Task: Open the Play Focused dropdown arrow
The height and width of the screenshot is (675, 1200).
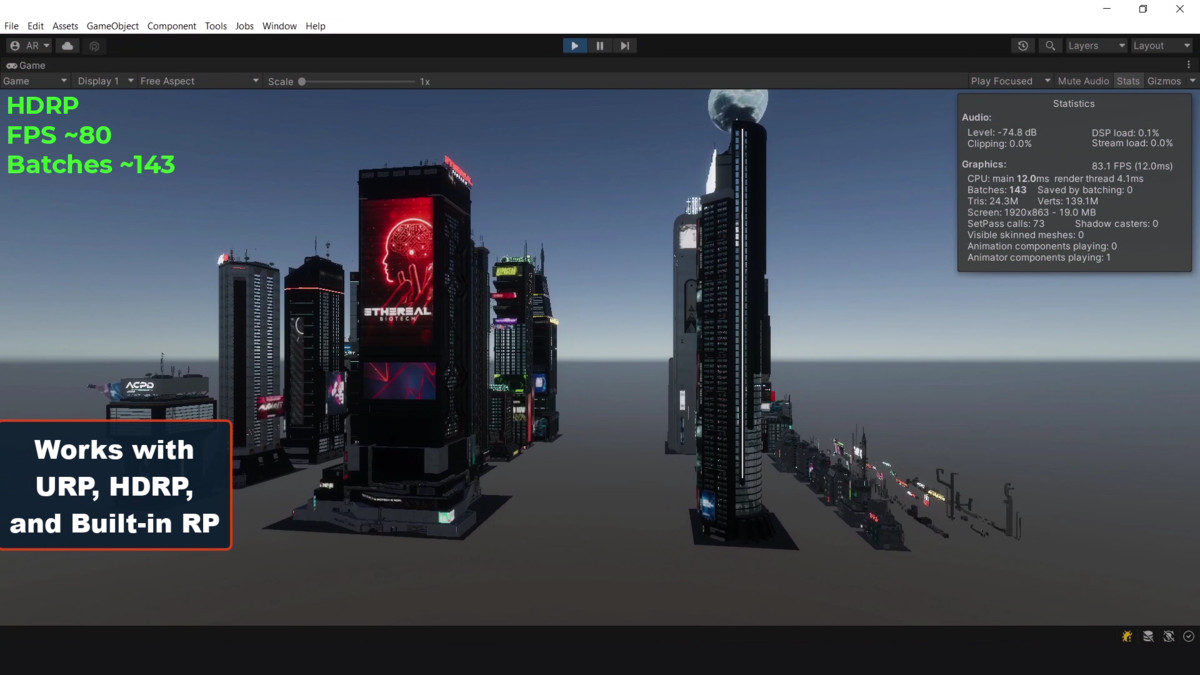Action: point(1047,80)
